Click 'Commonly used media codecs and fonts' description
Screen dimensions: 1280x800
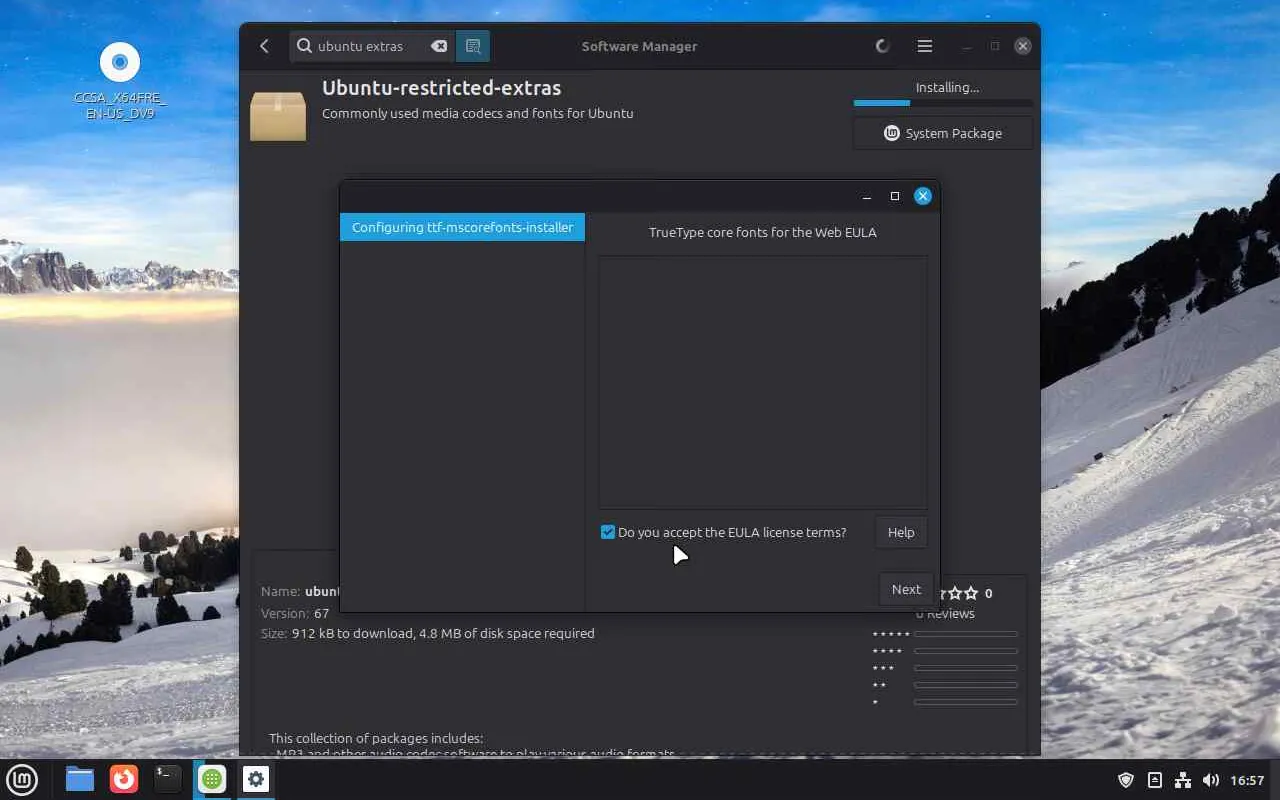[478, 113]
